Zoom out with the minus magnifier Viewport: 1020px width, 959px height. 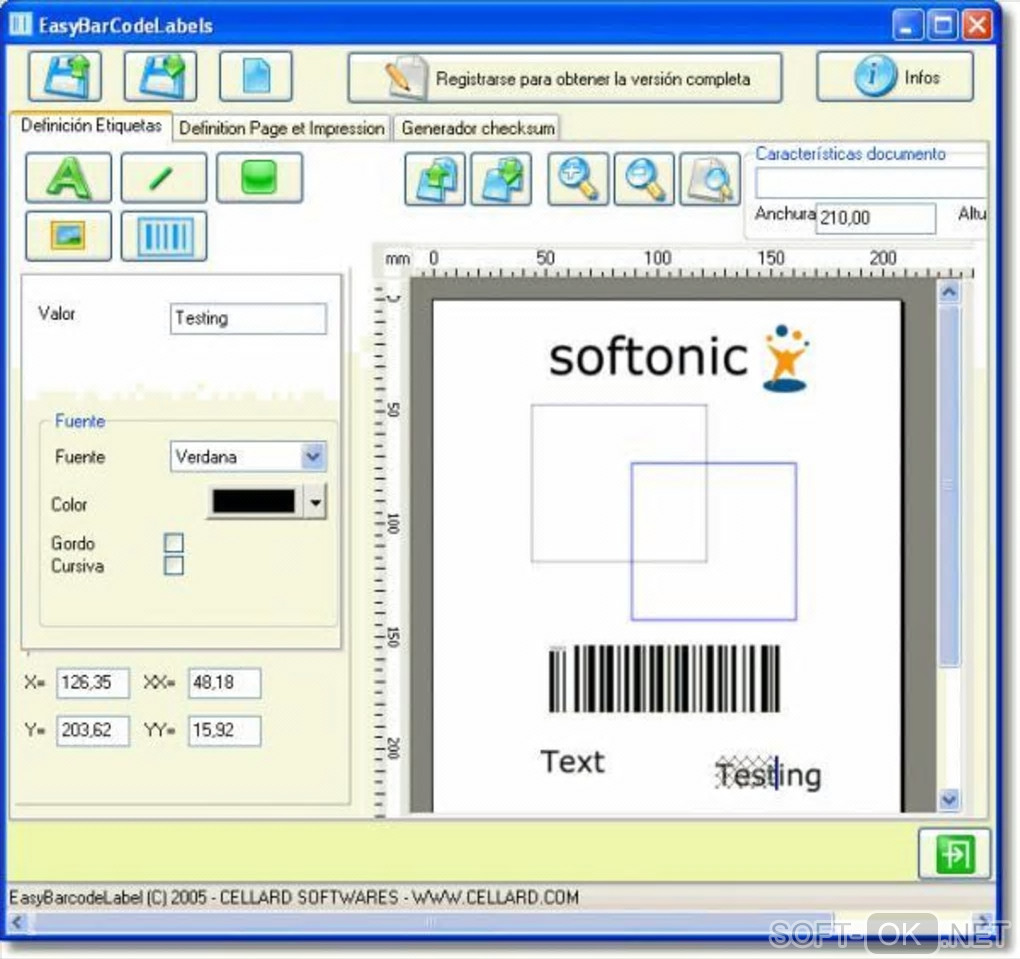(644, 180)
